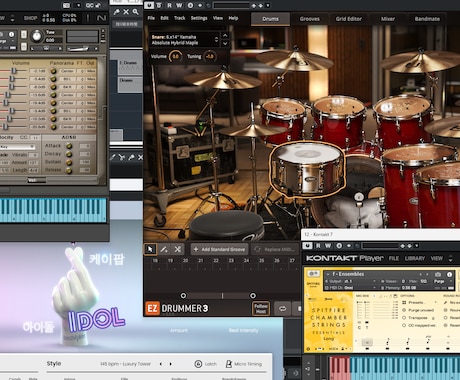Click the drum throne in EZdrummer
460x380 pixels.
pyautogui.click(x=227, y=225)
